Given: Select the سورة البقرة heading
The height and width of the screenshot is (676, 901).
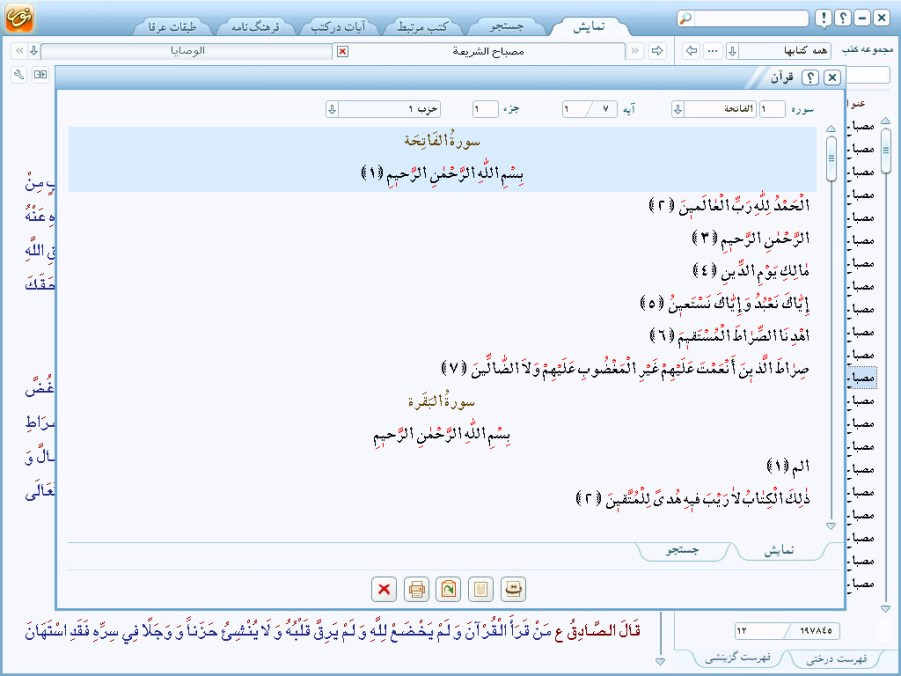Looking at the screenshot, I should coord(441,401).
